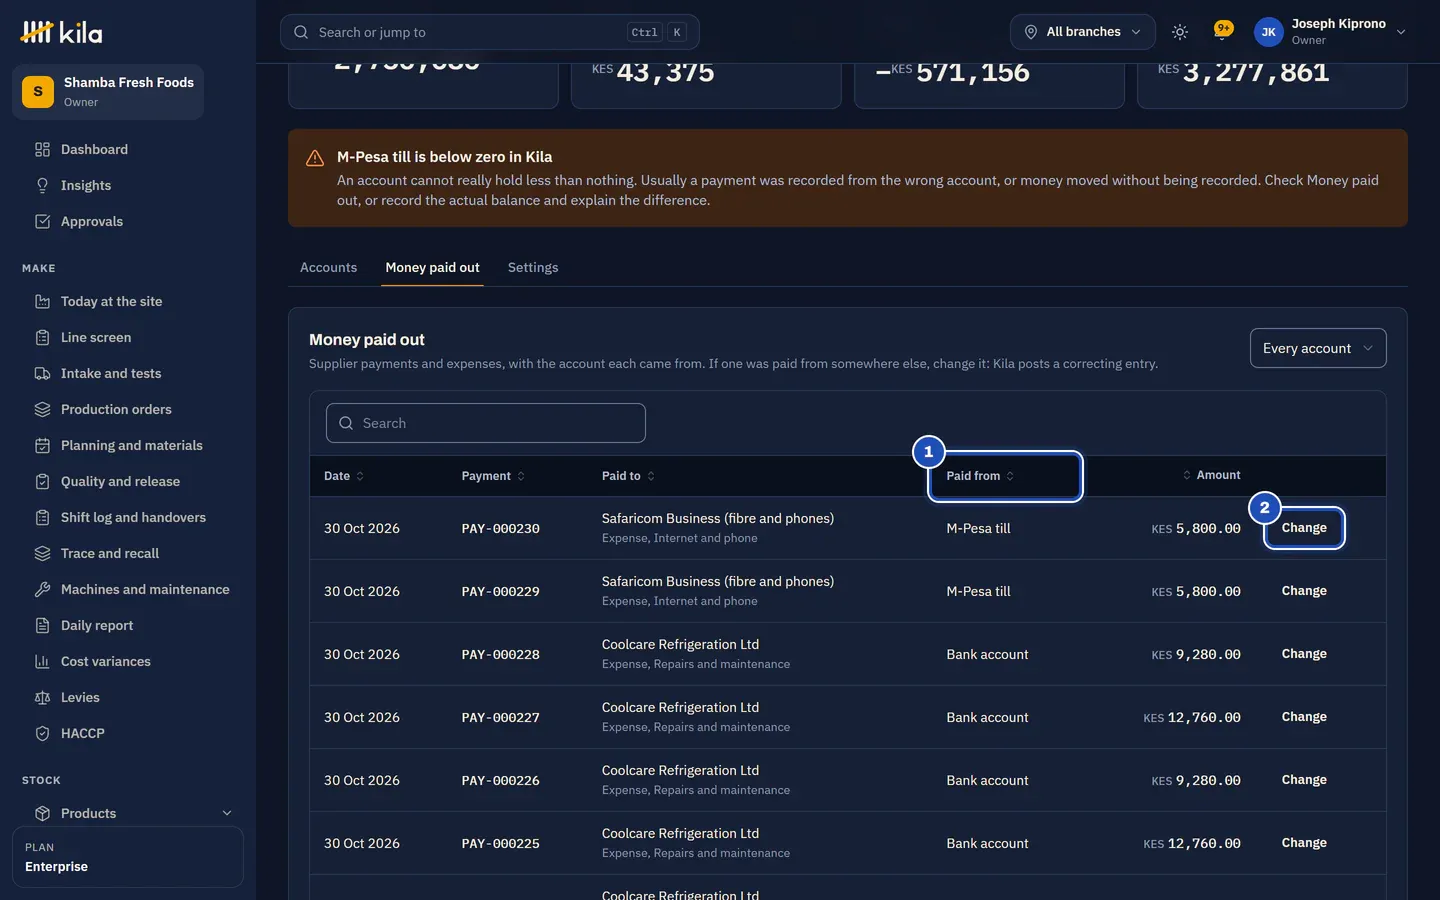Click Change for PAY-000230
The image size is (1440, 900).
1304,528
